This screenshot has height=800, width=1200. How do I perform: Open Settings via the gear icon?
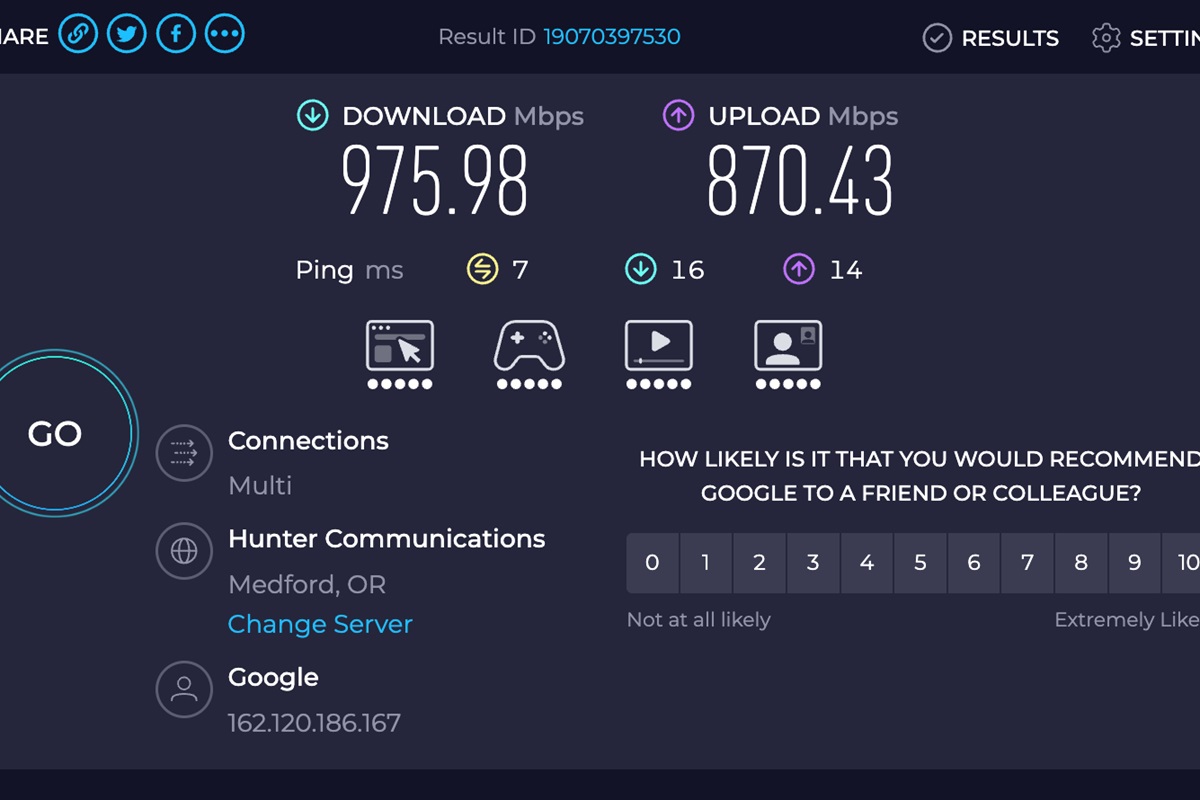tap(1106, 36)
